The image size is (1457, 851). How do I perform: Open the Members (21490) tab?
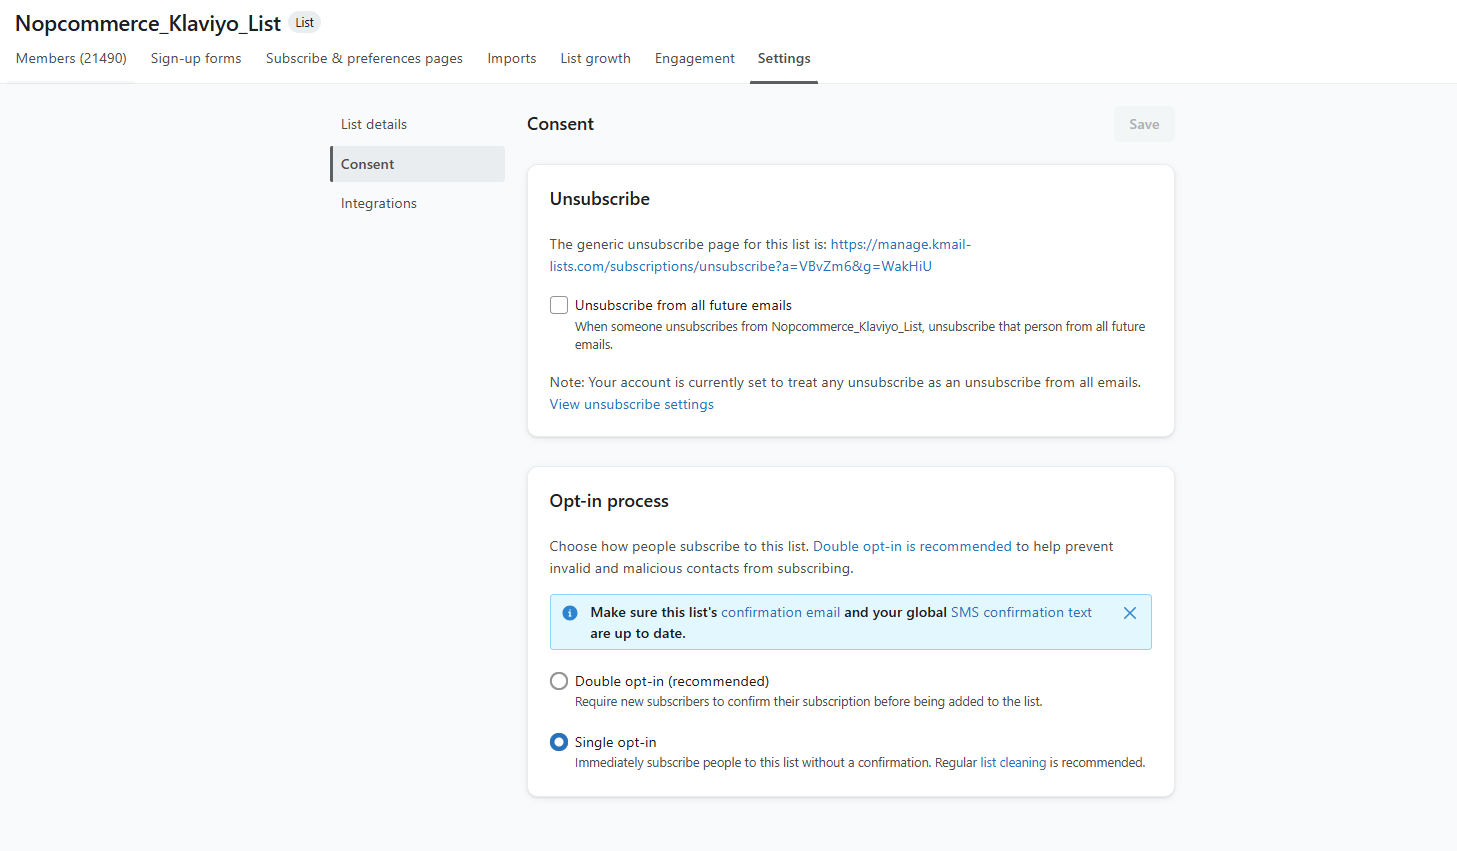[x=71, y=58]
